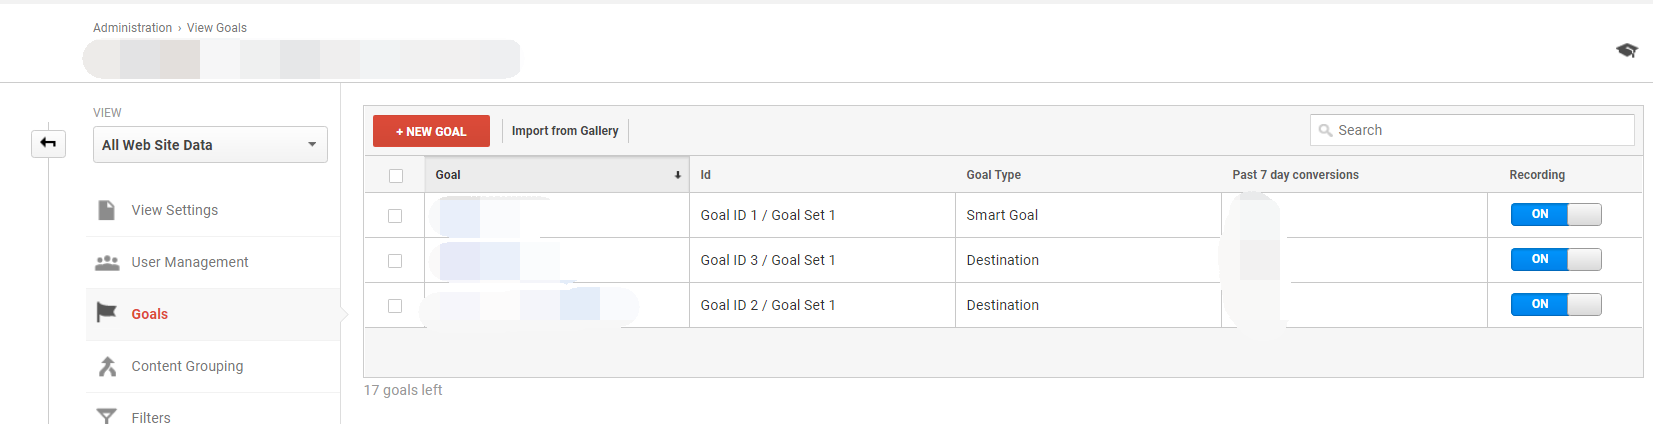Open the All Web Site Data dropdown
The image size is (1653, 424).
click(x=210, y=145)
